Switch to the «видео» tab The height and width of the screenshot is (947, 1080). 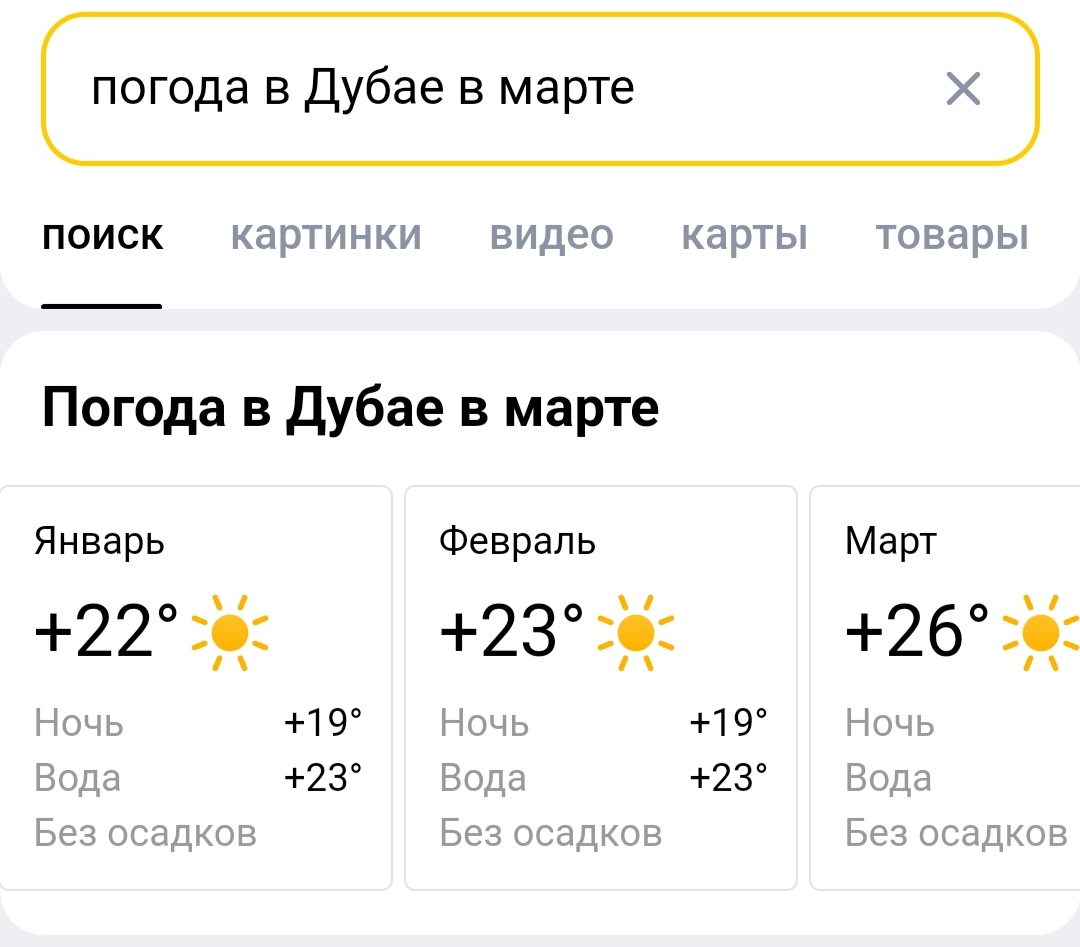click(x=551, y=235)
